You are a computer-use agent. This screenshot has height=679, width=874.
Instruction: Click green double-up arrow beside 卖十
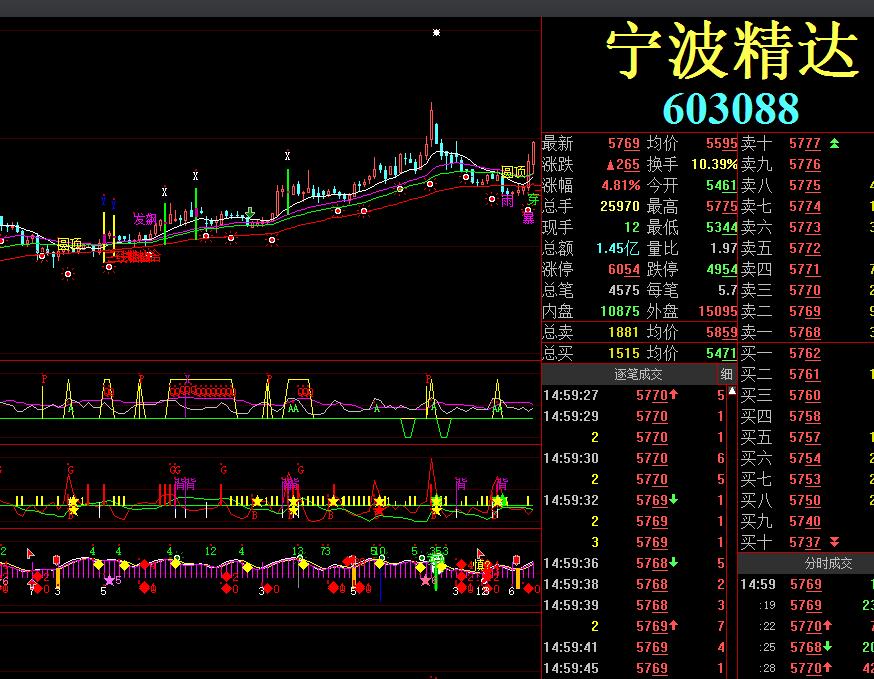(x=834, y=143)
